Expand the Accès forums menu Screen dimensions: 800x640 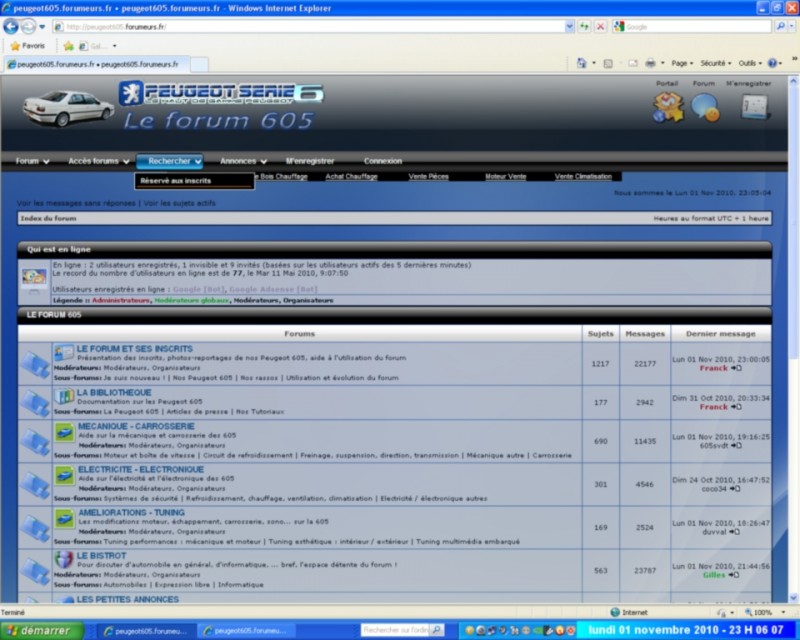point(98,161)
